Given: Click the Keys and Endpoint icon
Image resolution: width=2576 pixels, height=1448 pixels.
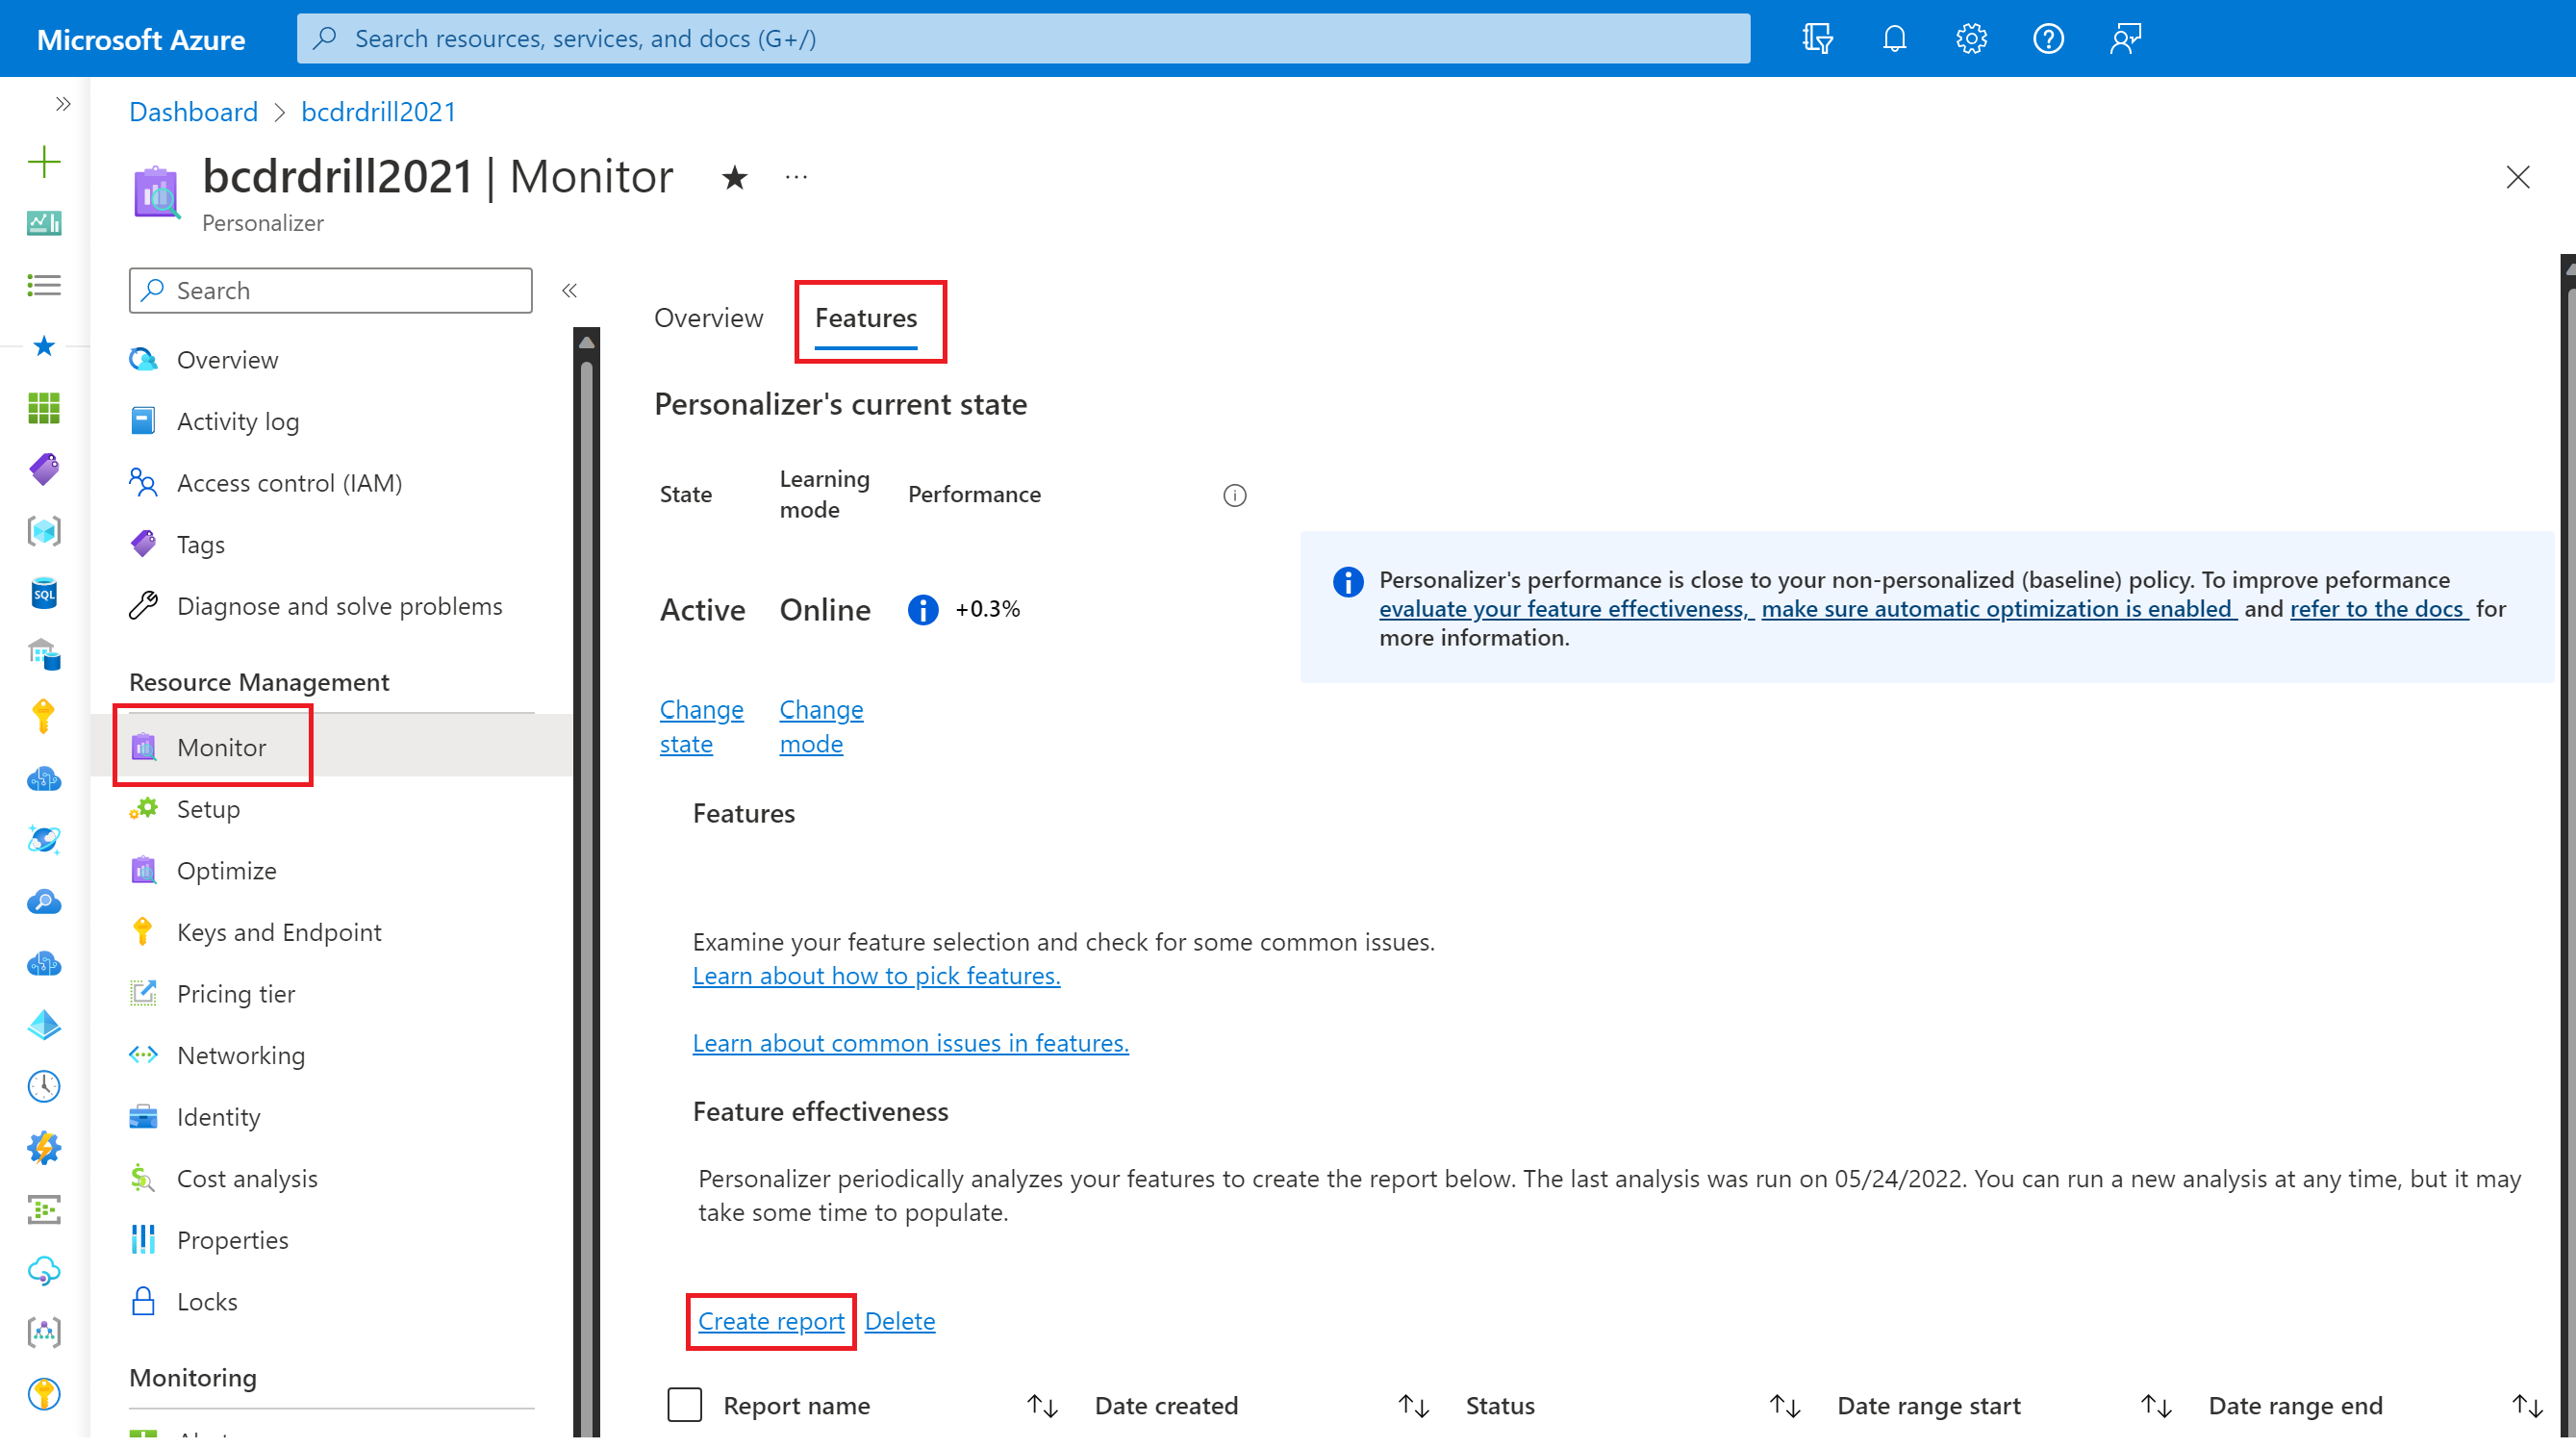Looking at the screenshot, I should [x=145, y=931].
